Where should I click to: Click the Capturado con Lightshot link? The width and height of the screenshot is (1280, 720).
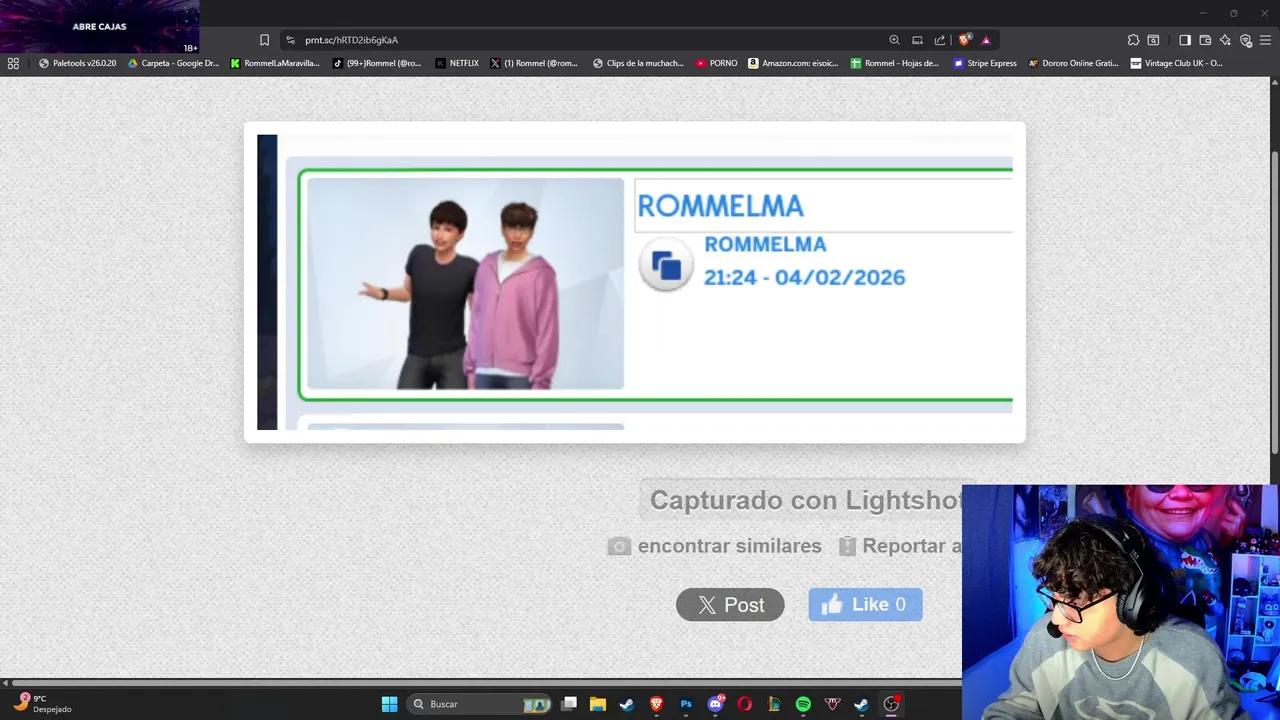pyautogui.click(x=806, y=500)
